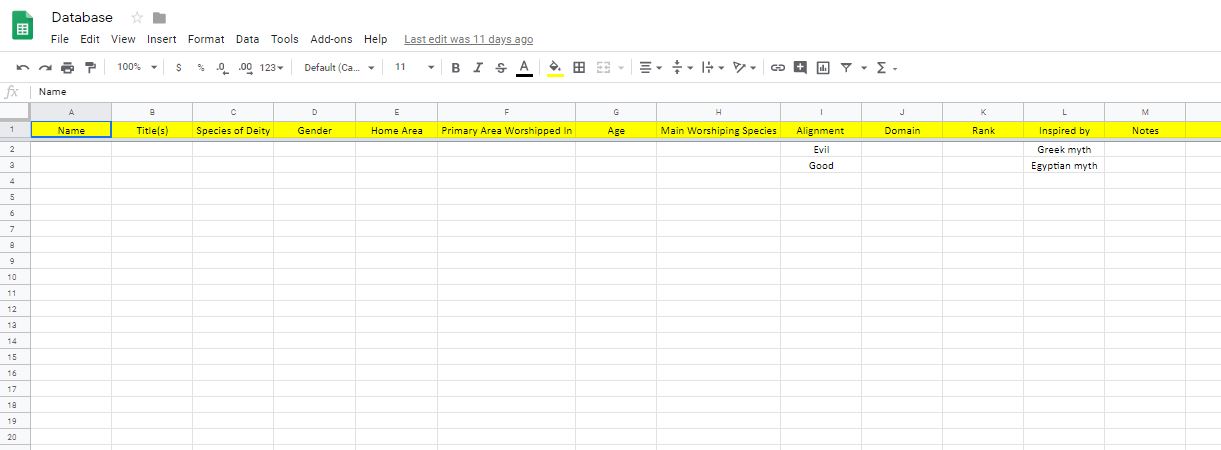
Task: Open the 100% zoom dropdown
Action: click(137, 68)
